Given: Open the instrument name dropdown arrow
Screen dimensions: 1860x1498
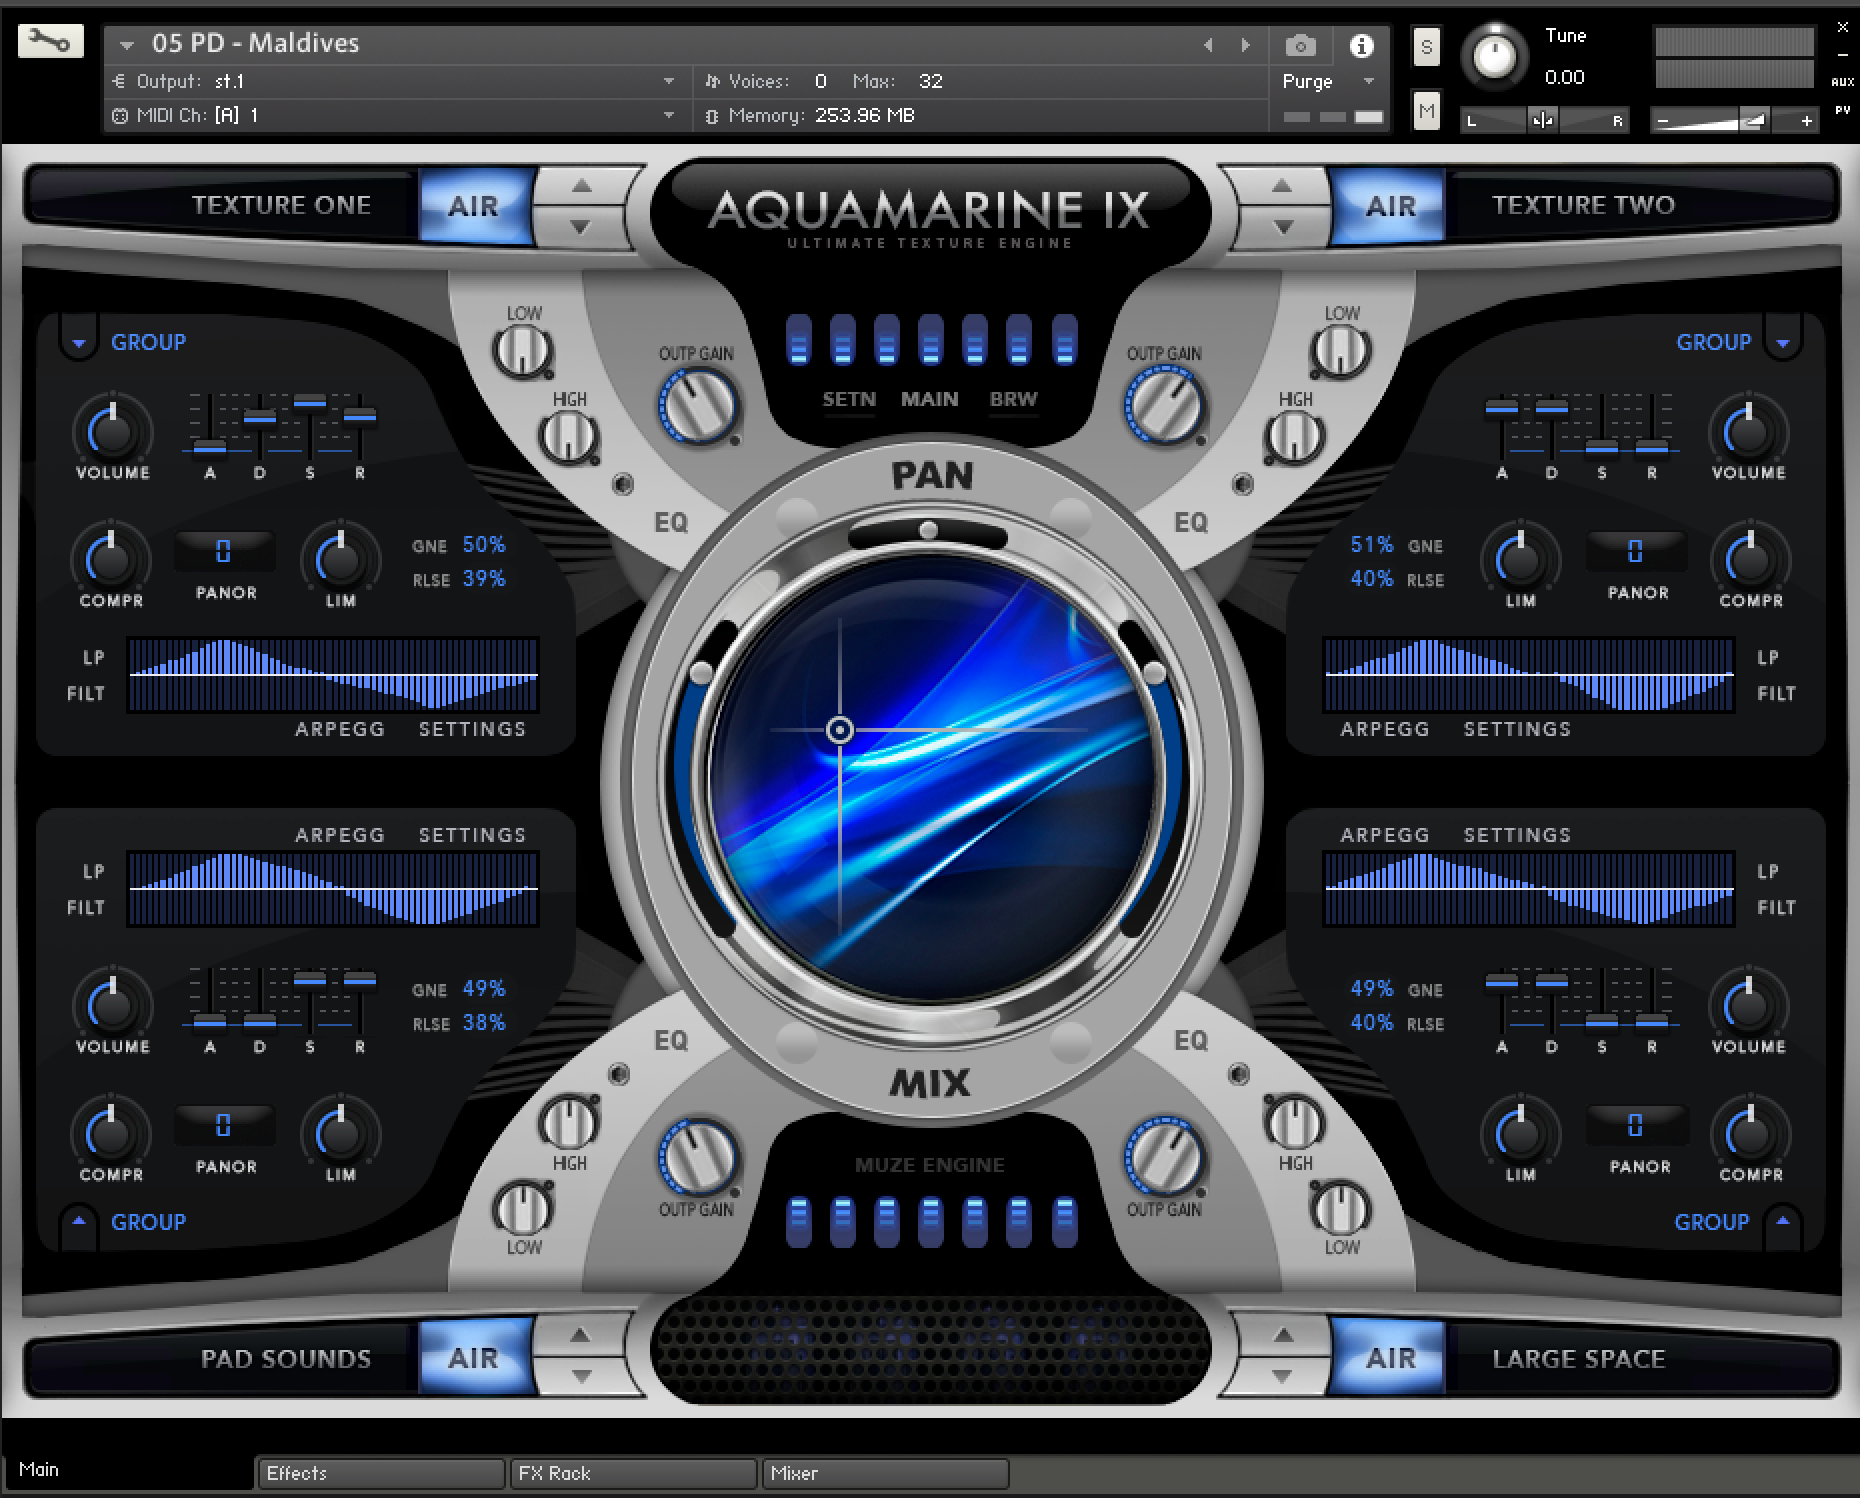Looking at the screenshot, I should 126,45.
